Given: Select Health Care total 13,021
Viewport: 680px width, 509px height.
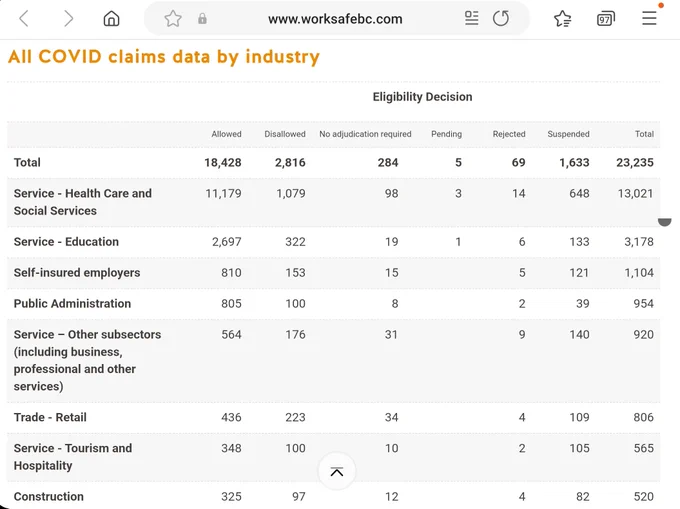Looking at the screenshot, I should point(635,193).
